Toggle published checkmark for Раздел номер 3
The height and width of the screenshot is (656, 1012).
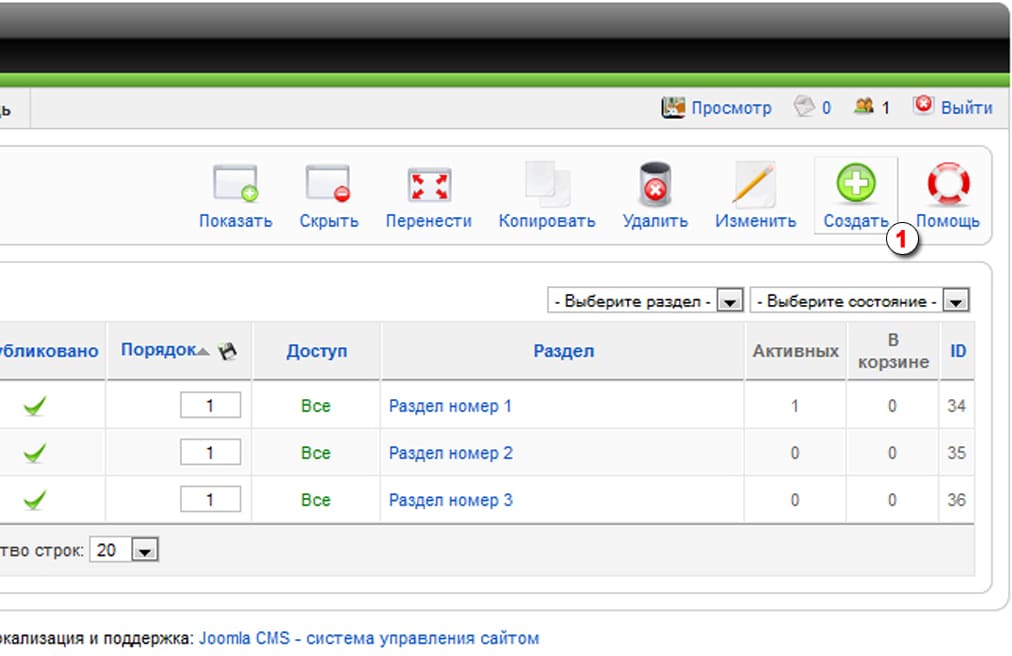pos(35,500)
